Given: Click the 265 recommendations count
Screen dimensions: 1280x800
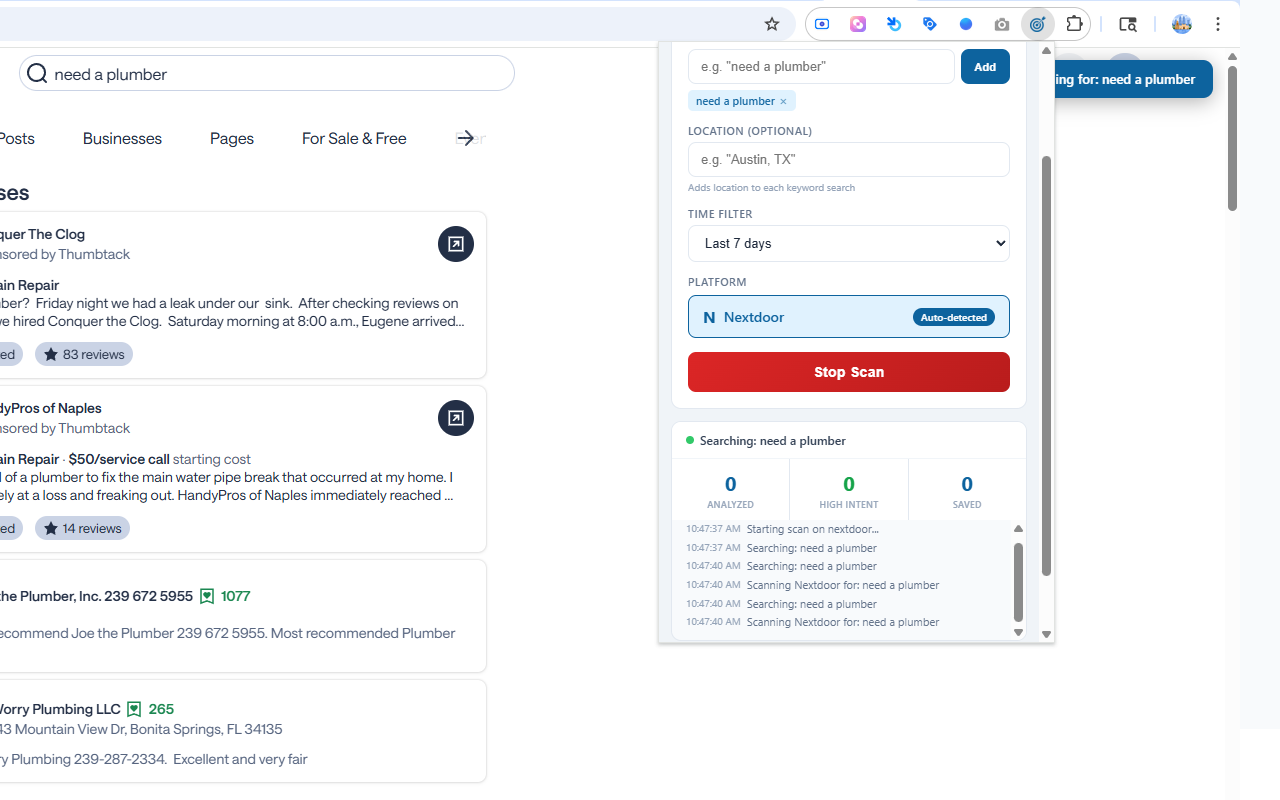Looking at the screenshot, I should click(x=161, y=709).
